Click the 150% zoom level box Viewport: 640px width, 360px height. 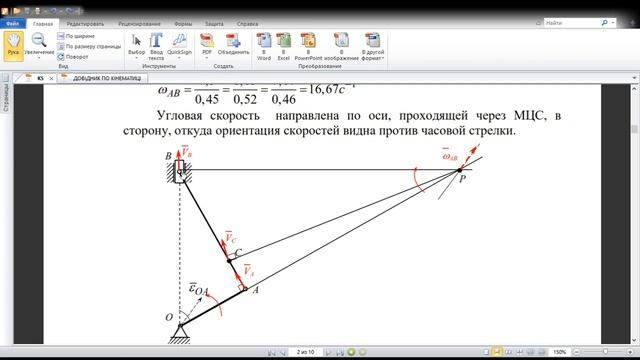point(560,352)
